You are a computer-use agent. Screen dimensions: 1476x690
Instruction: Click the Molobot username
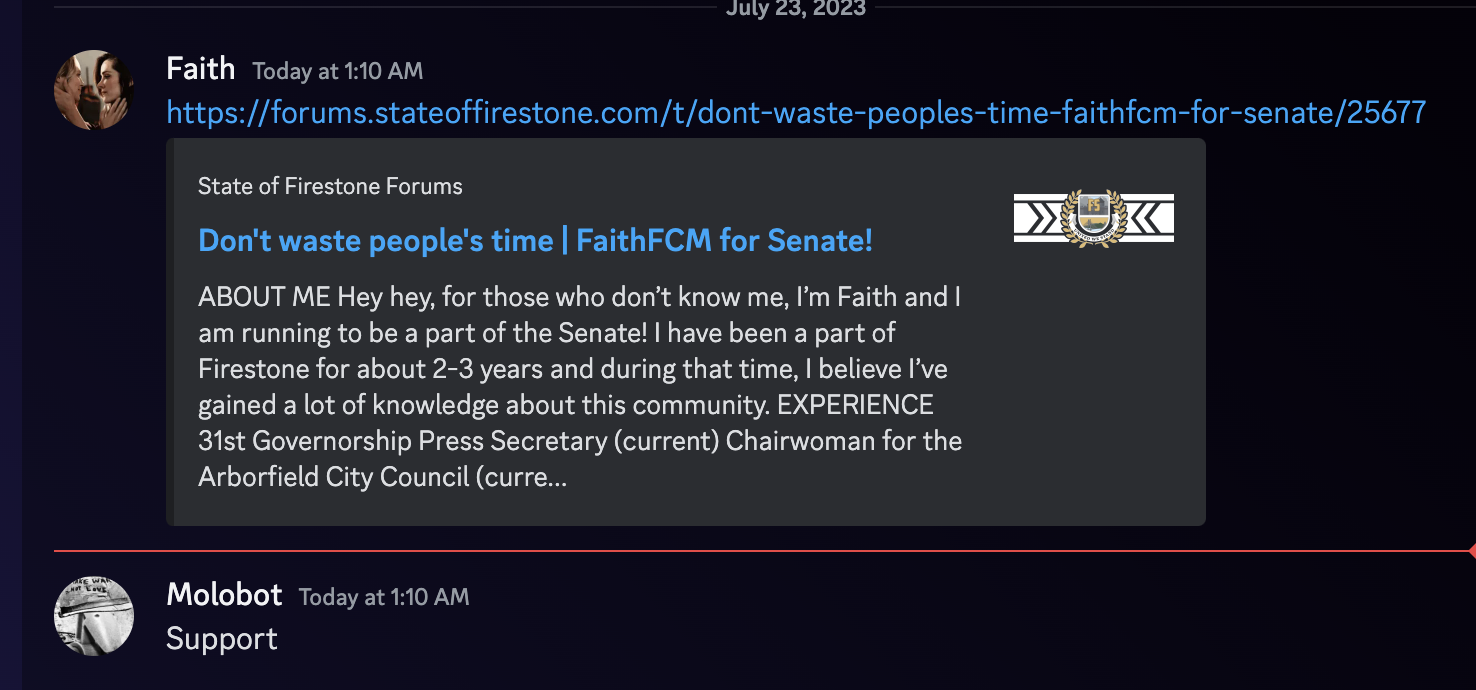click(x=224, y=595)
